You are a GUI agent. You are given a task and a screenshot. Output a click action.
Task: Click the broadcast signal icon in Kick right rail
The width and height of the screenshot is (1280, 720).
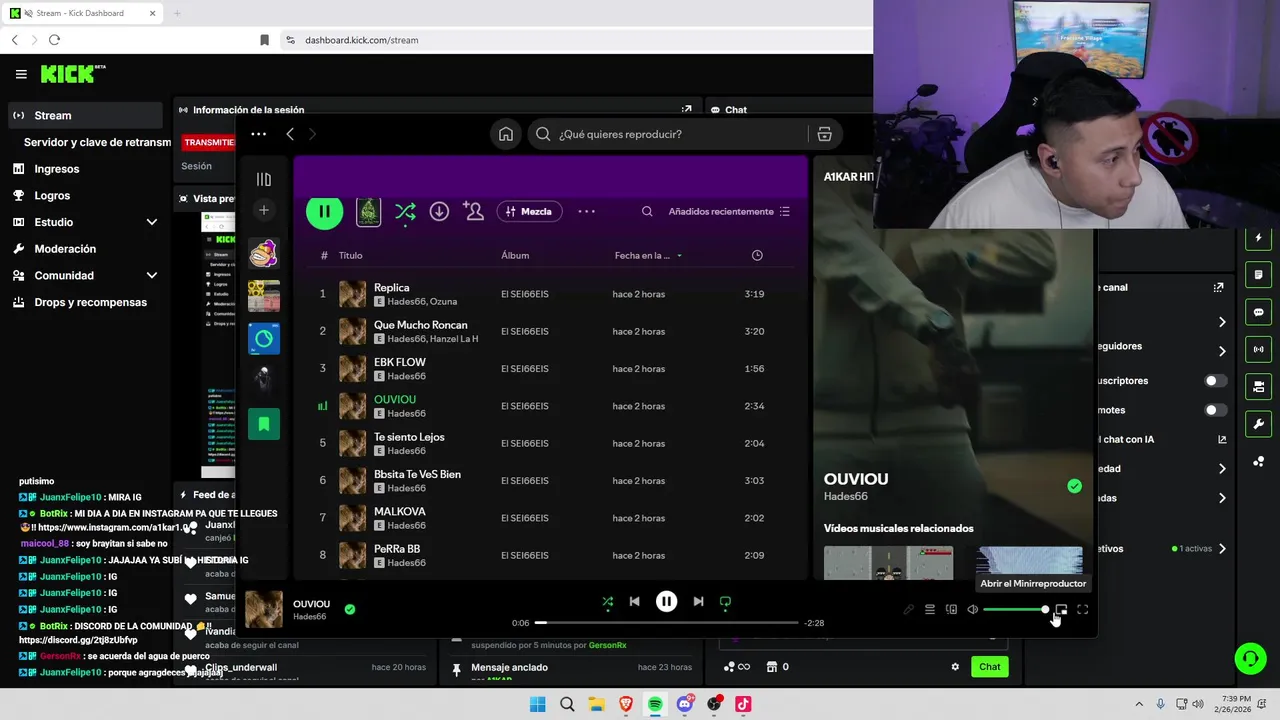[1258, 349]
